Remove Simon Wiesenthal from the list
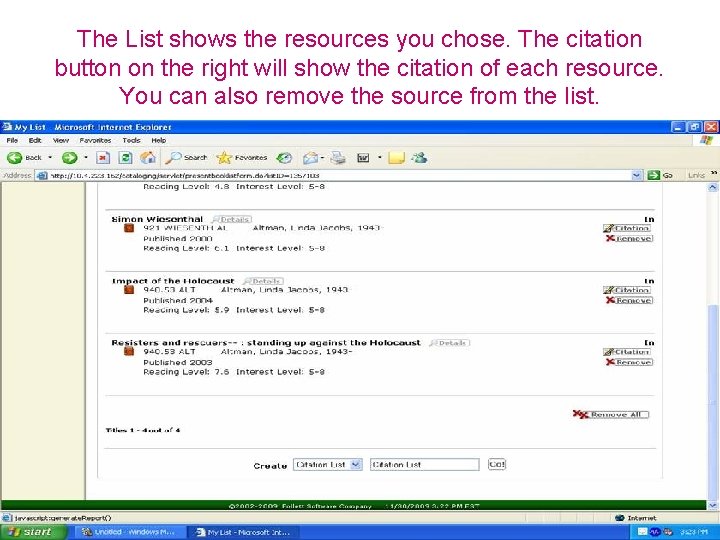The height and width of the screenshot is (540, 720). (629, 238)
